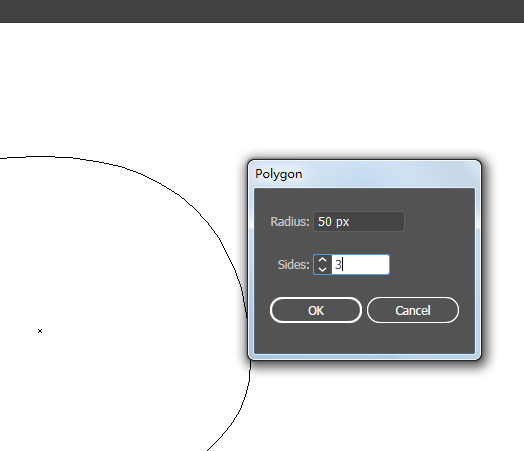Decrease Sides with the down arrow

tap(322, 269)
